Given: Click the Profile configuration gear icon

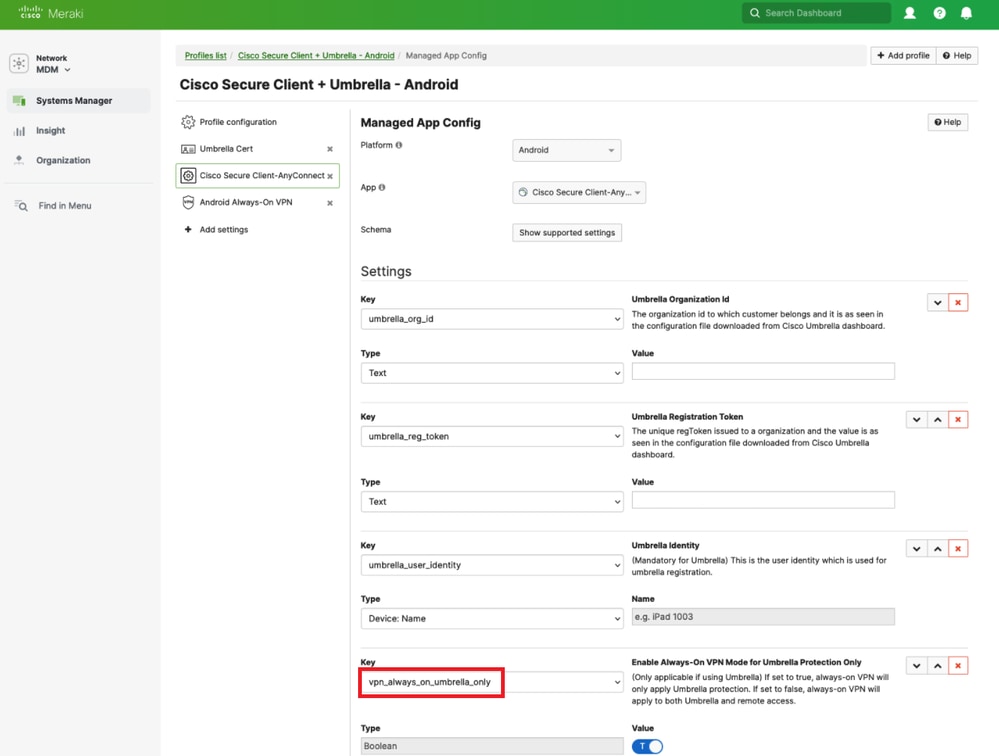Looking at the screenshot, I should tap(188, 121).
